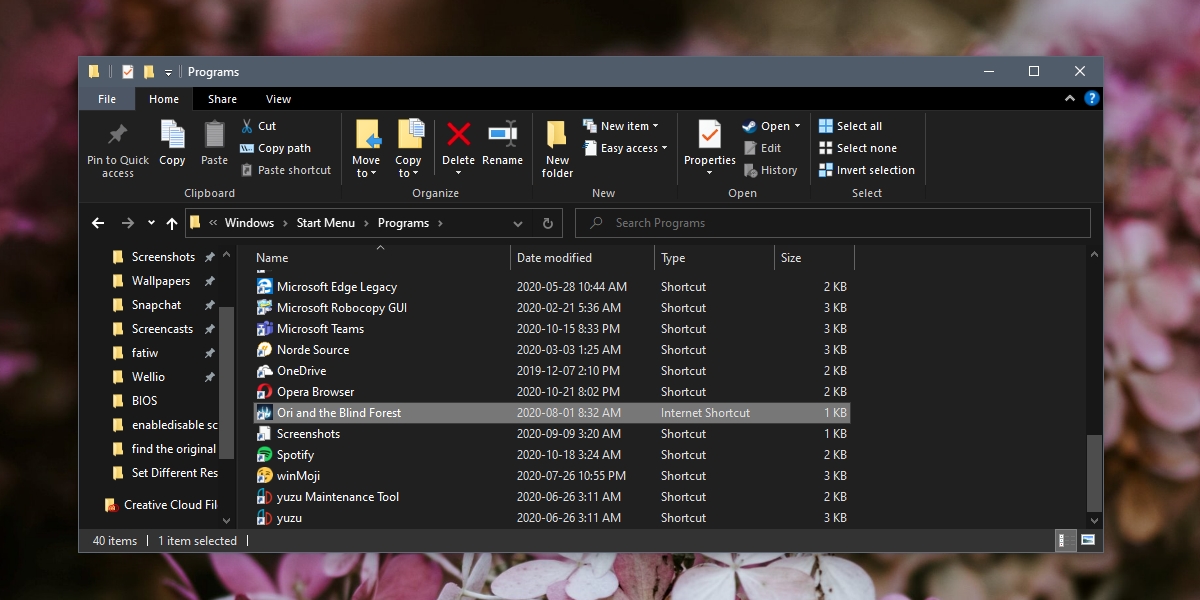Viewport: 1200px width, 600px height.
Task: Click Windows in the address breadcrumb
Action: (x=249, y=223)
